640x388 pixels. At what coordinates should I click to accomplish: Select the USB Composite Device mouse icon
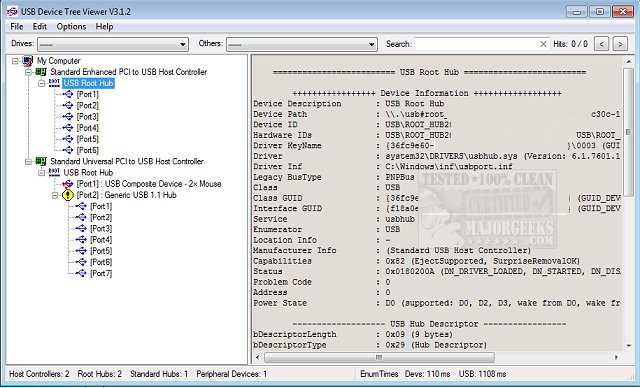[x=68, y=184]
